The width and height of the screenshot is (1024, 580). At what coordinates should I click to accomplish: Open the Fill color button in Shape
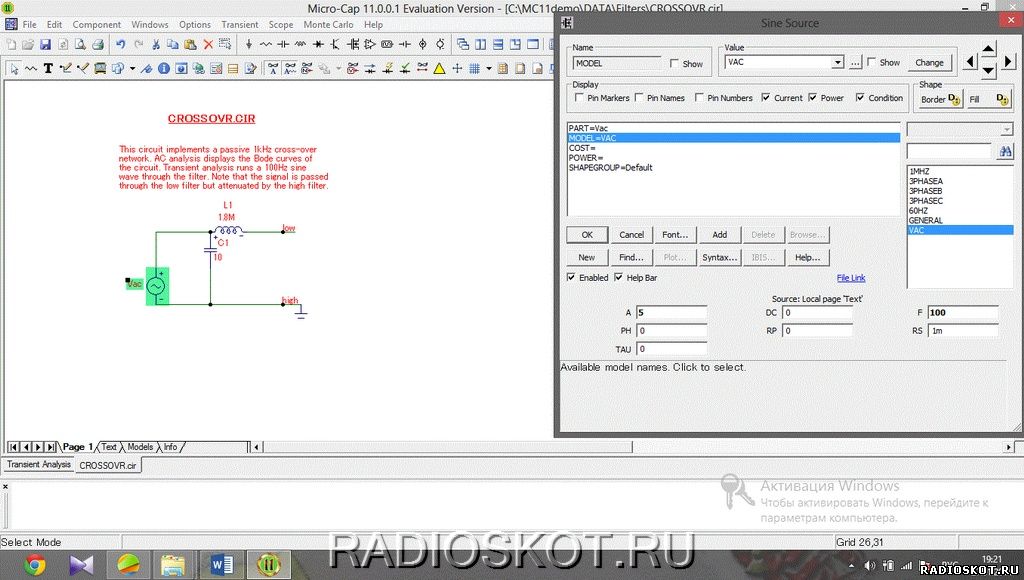(x=988, y=99)
